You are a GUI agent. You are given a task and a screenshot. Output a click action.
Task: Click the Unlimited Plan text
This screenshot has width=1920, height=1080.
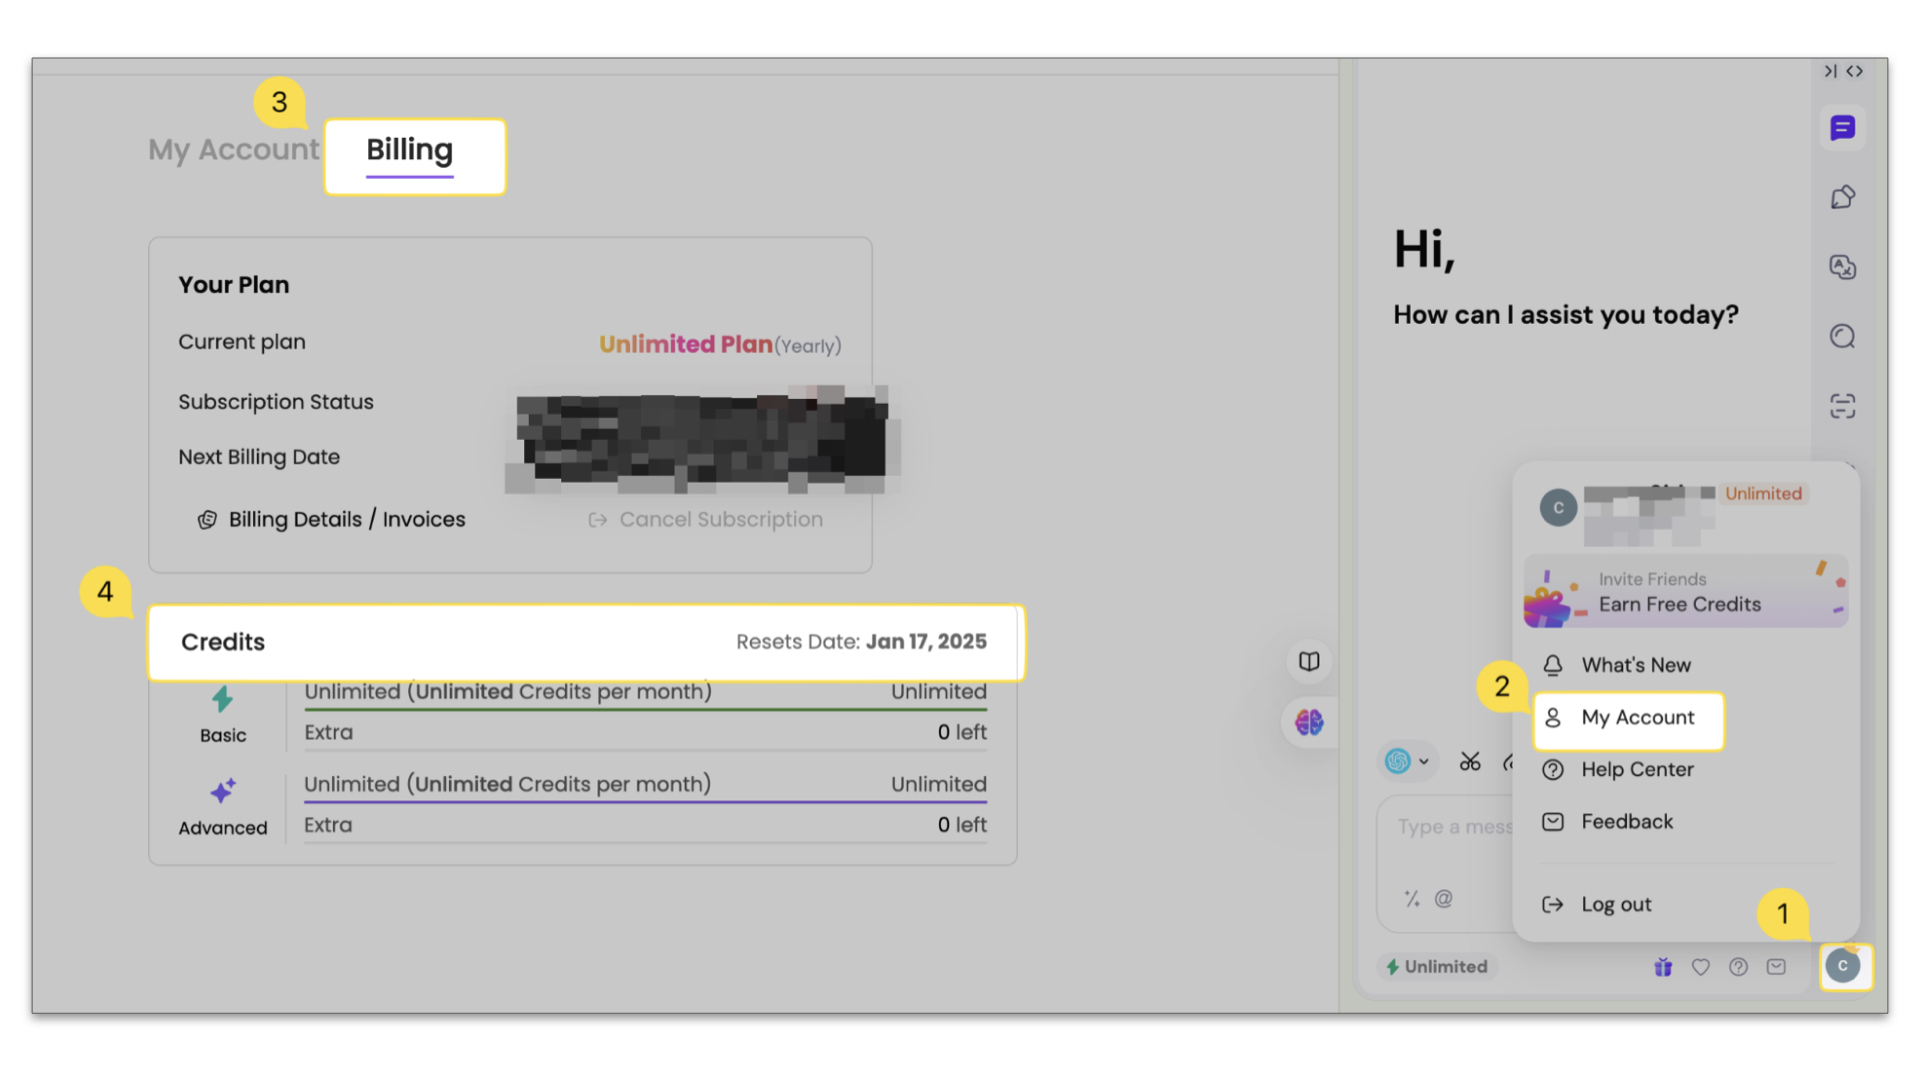(x=685, y=345)
